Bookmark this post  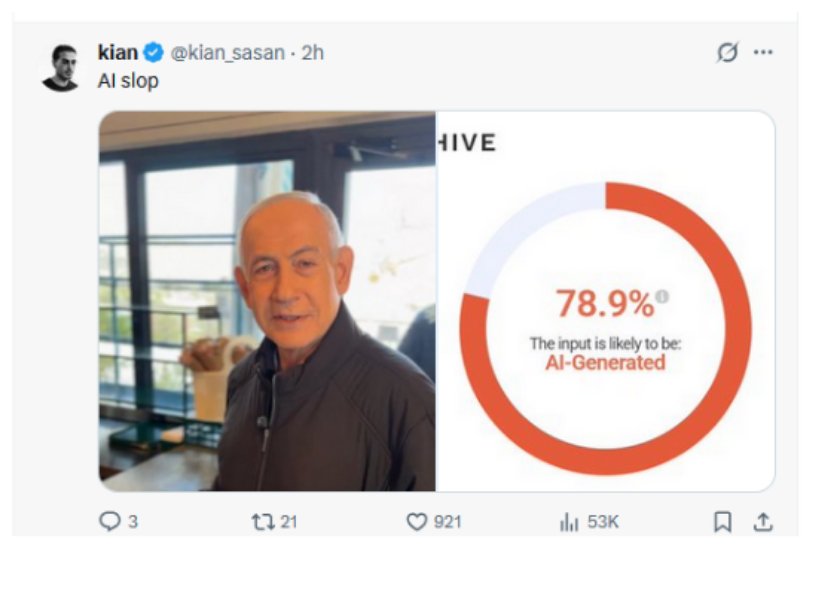722,522
